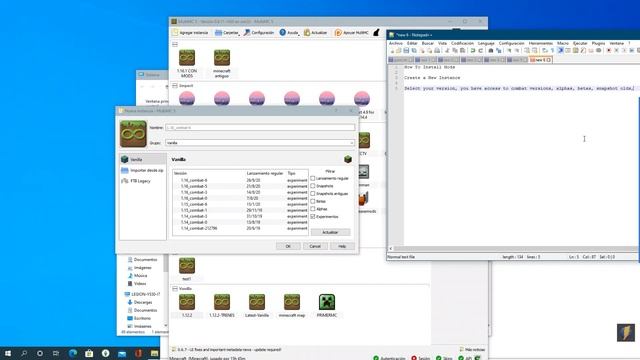This screenshot has height=360, width=640.
Task: Click Help in the new instance dialog
Action: point(342,246)
